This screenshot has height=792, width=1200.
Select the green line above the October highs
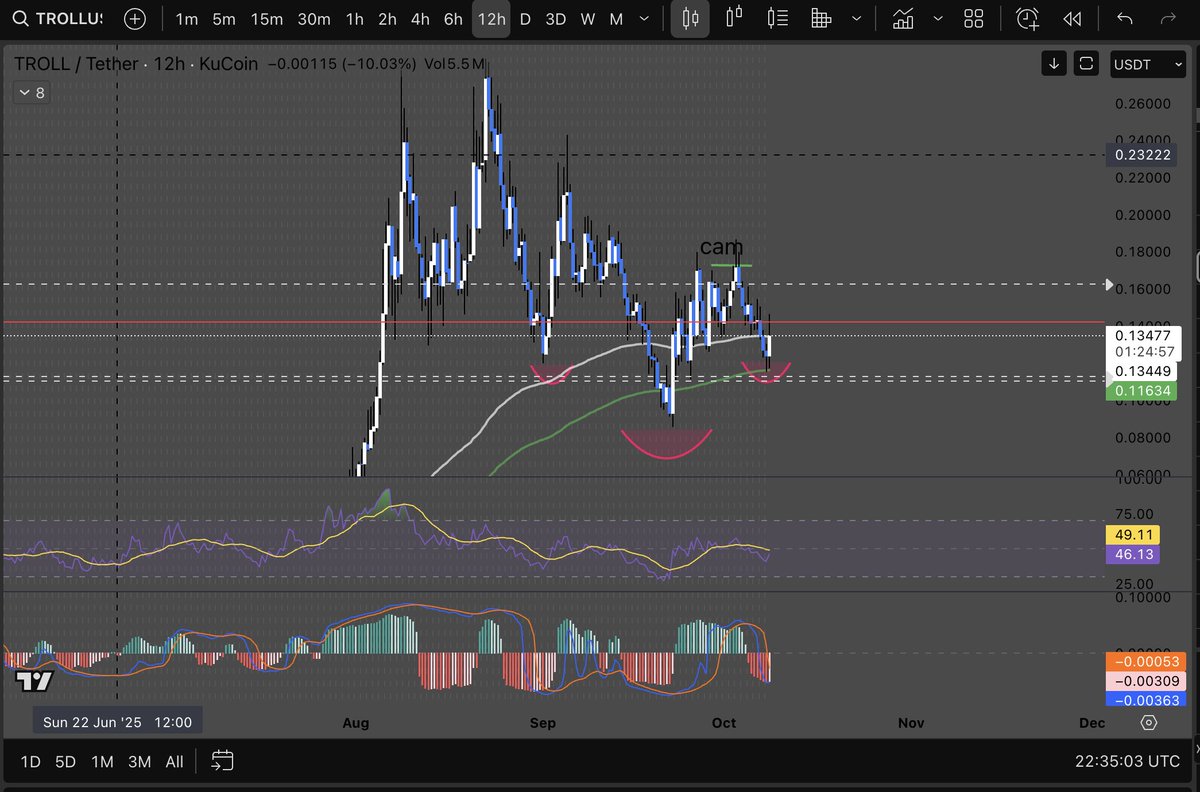point(730,265)
